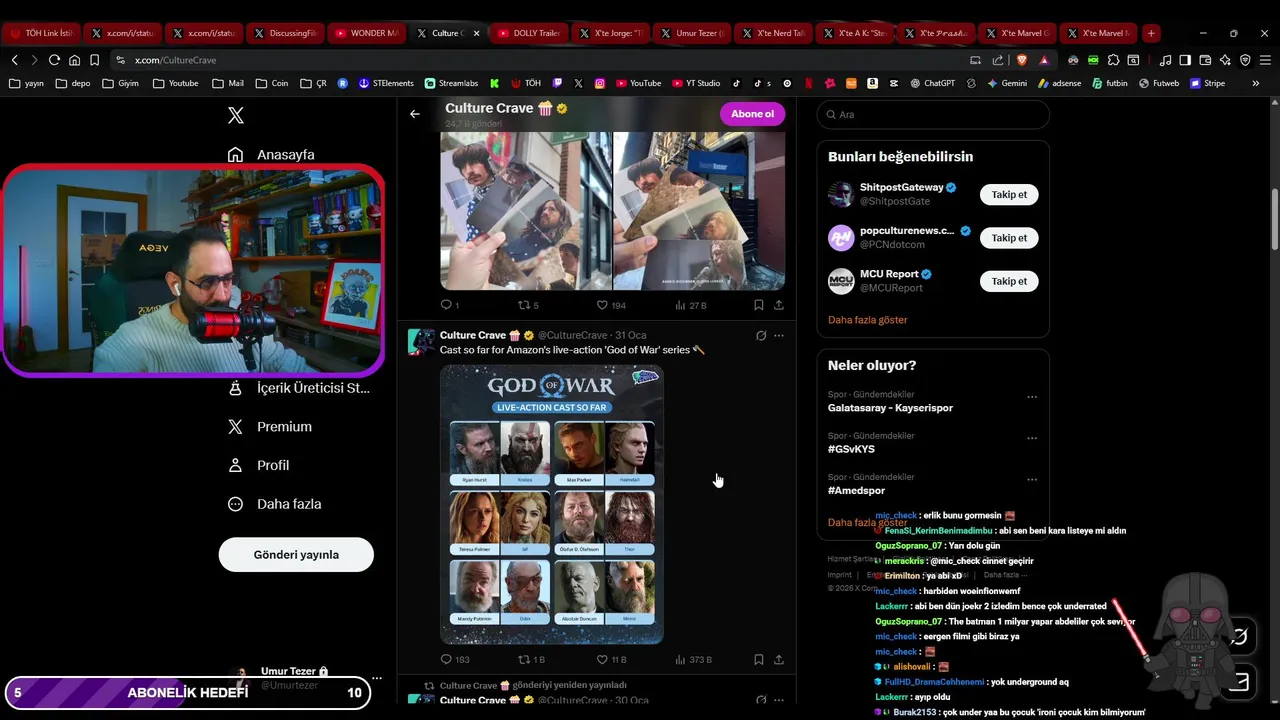This screenshot has height=720, width=1280.
Task: Reload the page in browser toolbar
Action: (x=54, y=60)
